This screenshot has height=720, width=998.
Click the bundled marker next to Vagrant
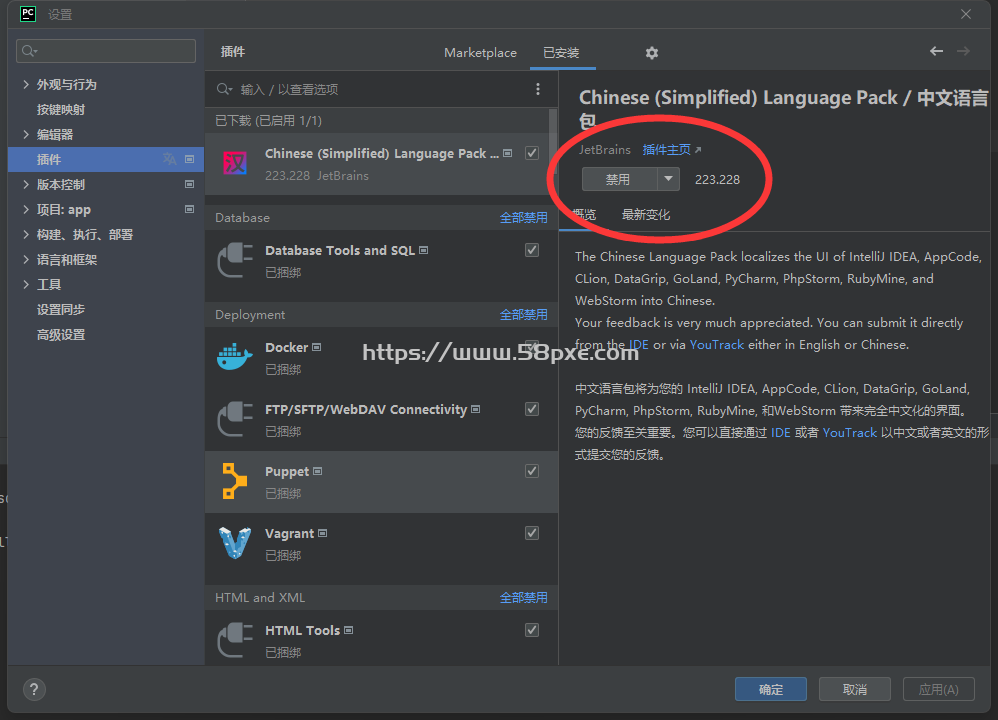323,533
